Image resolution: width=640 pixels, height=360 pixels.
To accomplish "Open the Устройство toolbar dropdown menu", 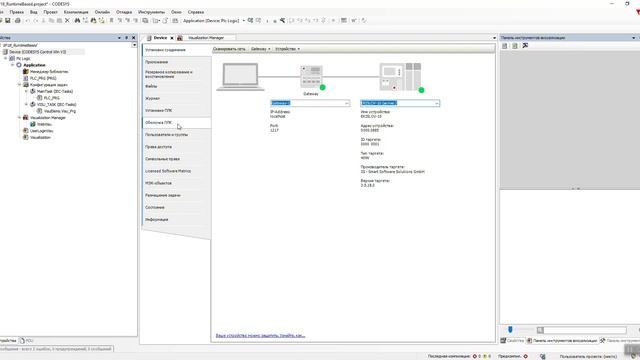I will tap(287, 49).
